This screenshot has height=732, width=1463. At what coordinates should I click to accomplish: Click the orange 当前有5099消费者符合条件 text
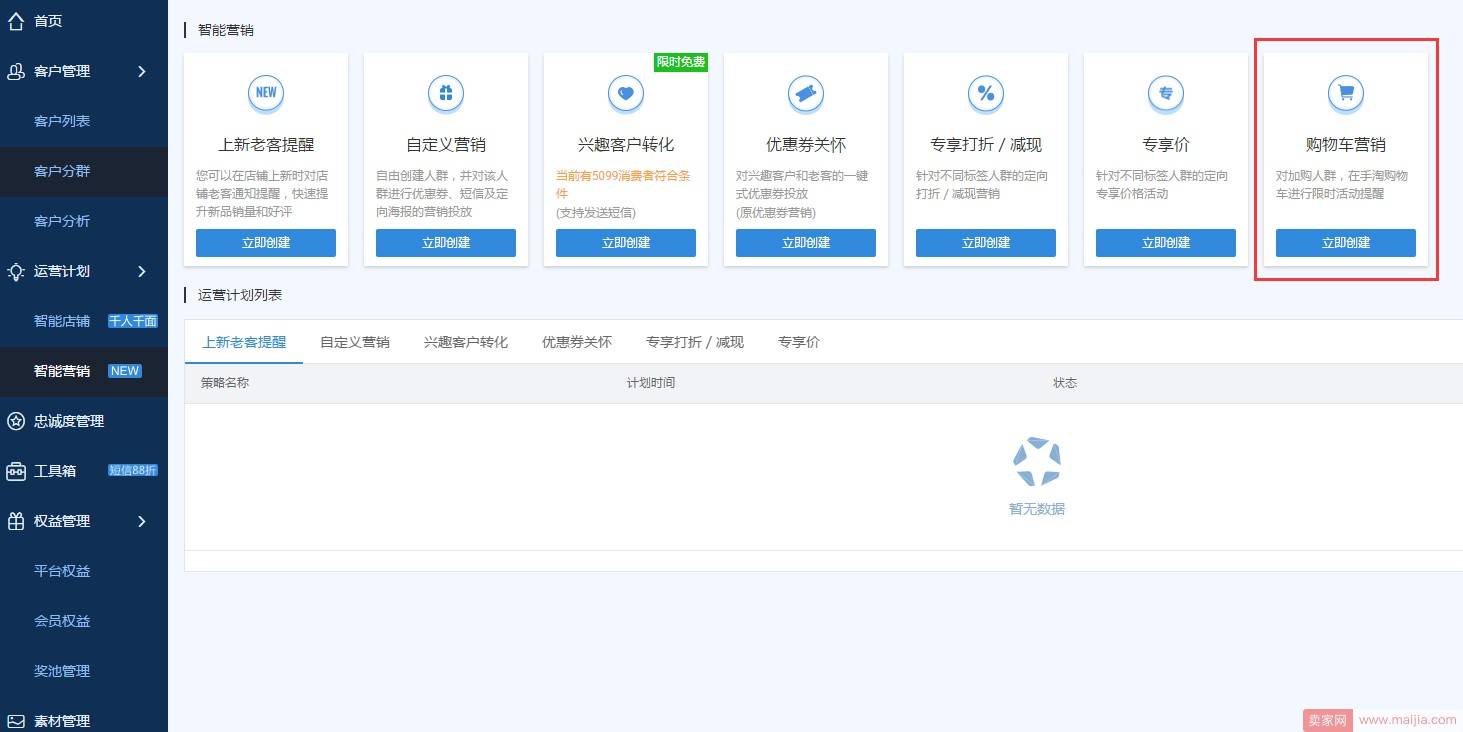623,185
